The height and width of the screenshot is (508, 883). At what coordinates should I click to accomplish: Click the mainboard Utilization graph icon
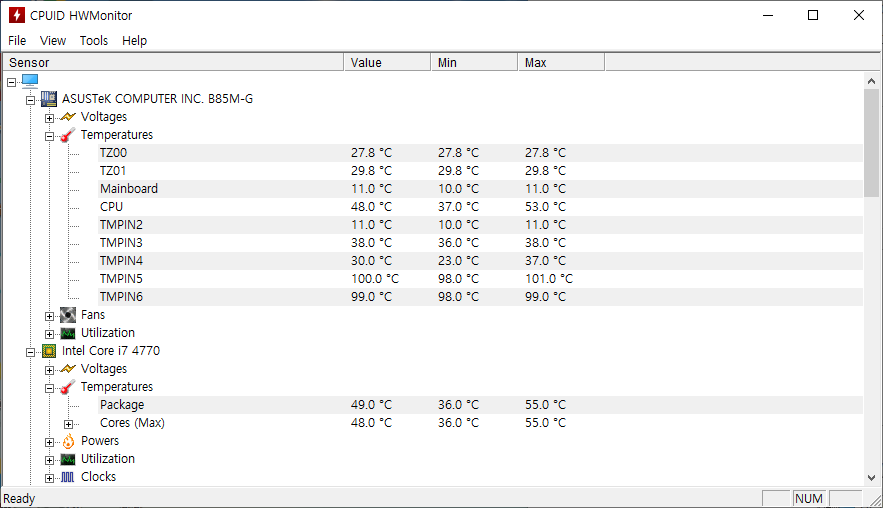coord(68,333)
